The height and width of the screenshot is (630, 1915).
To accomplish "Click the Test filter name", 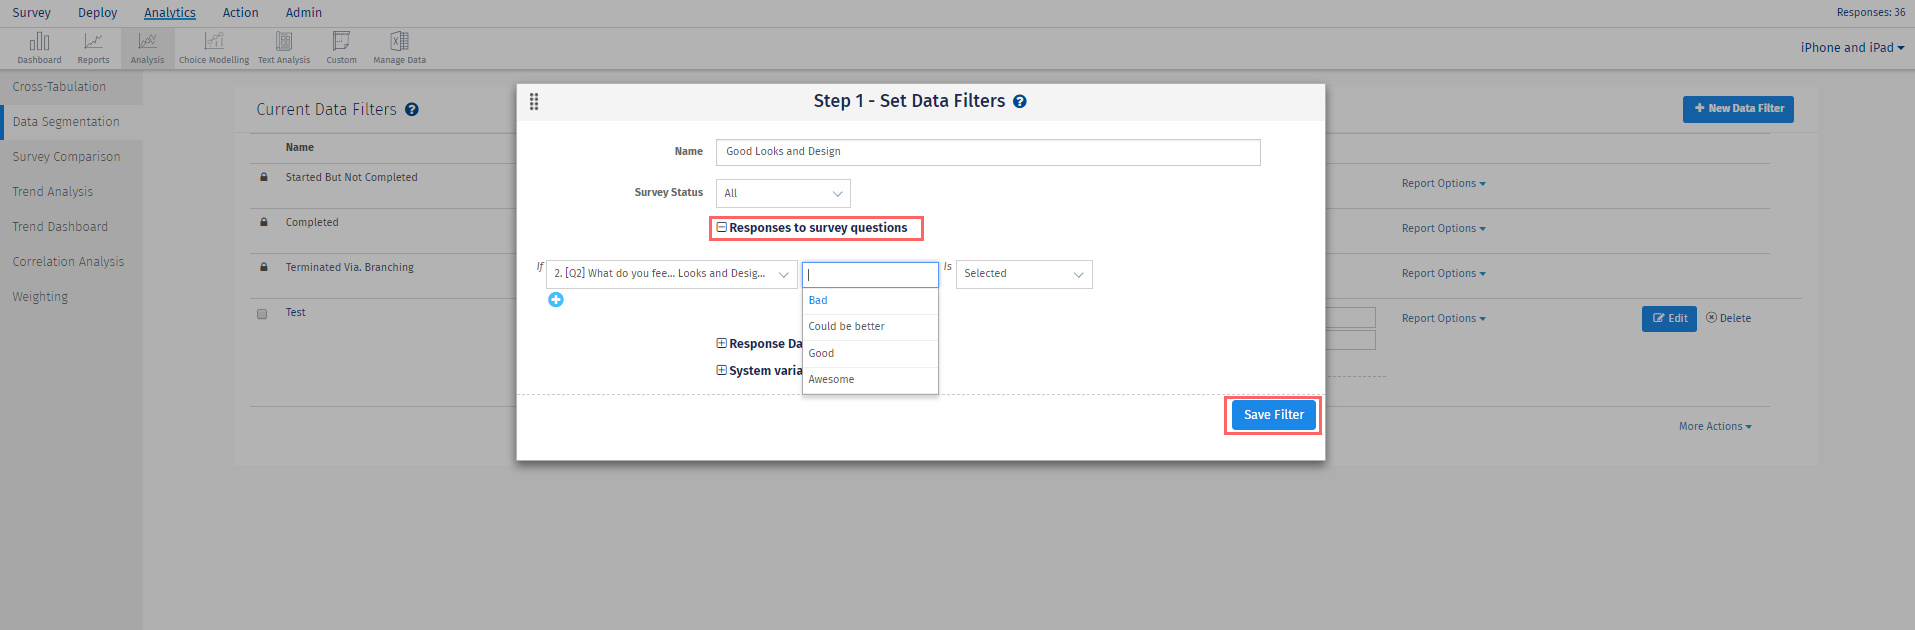I will [296, 313].
